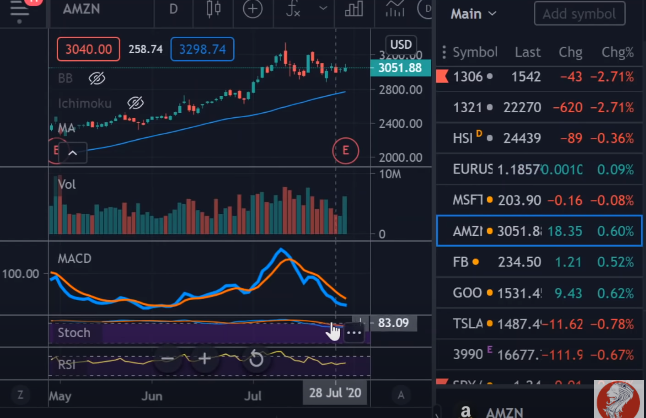Zoom in the chart with plus button
The height and width of the screenshot is (418, 646).
[x=204, y=359]
